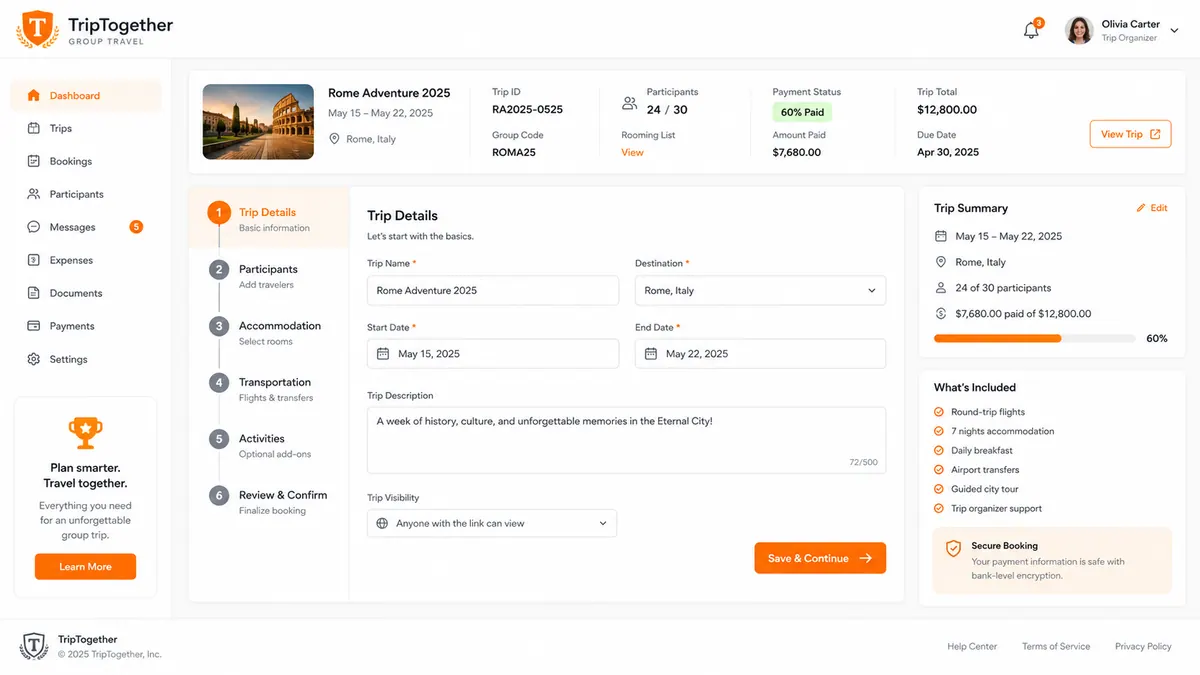The image size is (1200, 675).
Task: Click the Documents file icon in sidebar
Action: coord(34,293)
